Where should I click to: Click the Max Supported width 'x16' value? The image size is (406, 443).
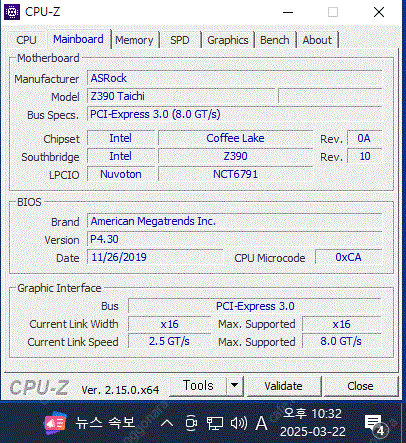click(x=342, y=324)
